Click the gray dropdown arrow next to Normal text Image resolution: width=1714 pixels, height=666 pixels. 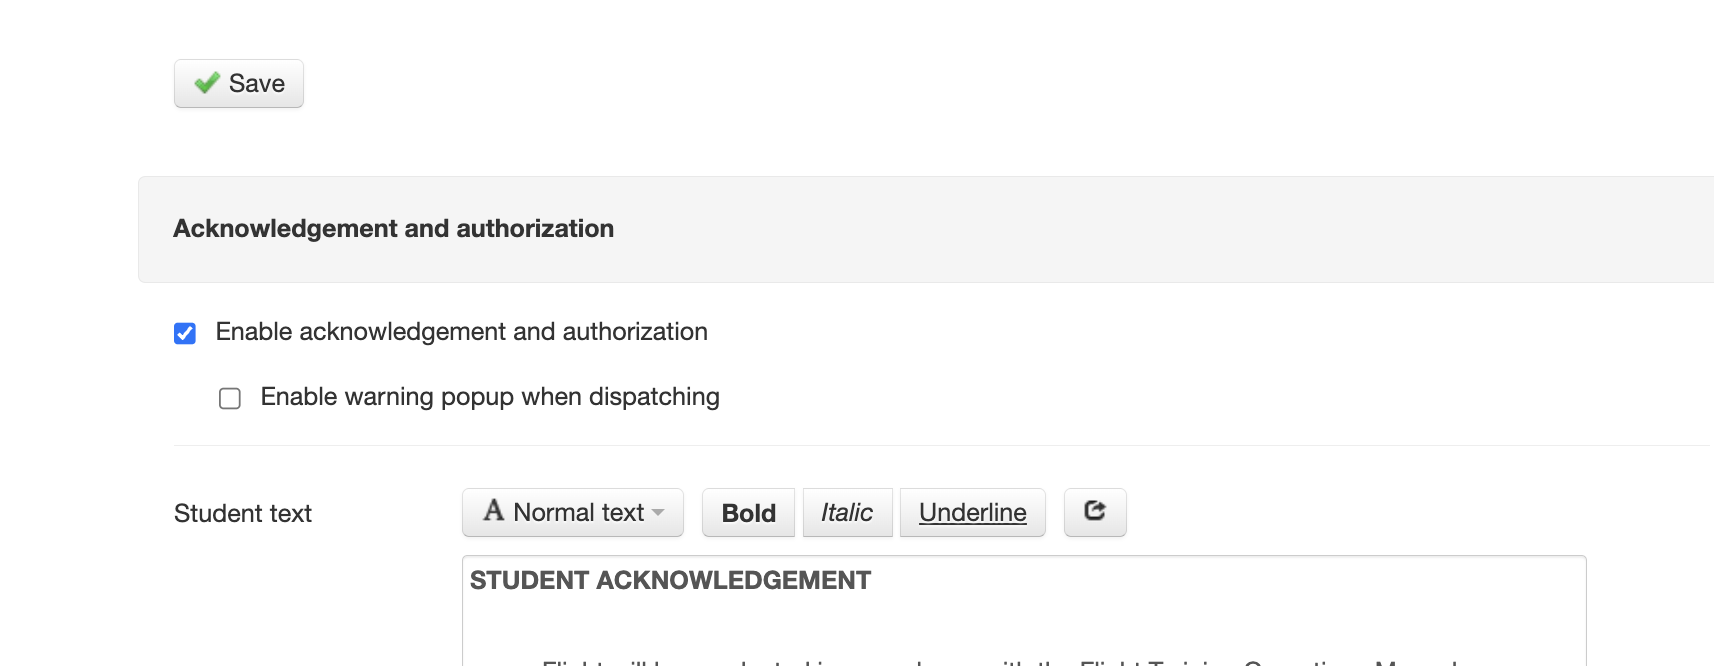coord(658,513)
